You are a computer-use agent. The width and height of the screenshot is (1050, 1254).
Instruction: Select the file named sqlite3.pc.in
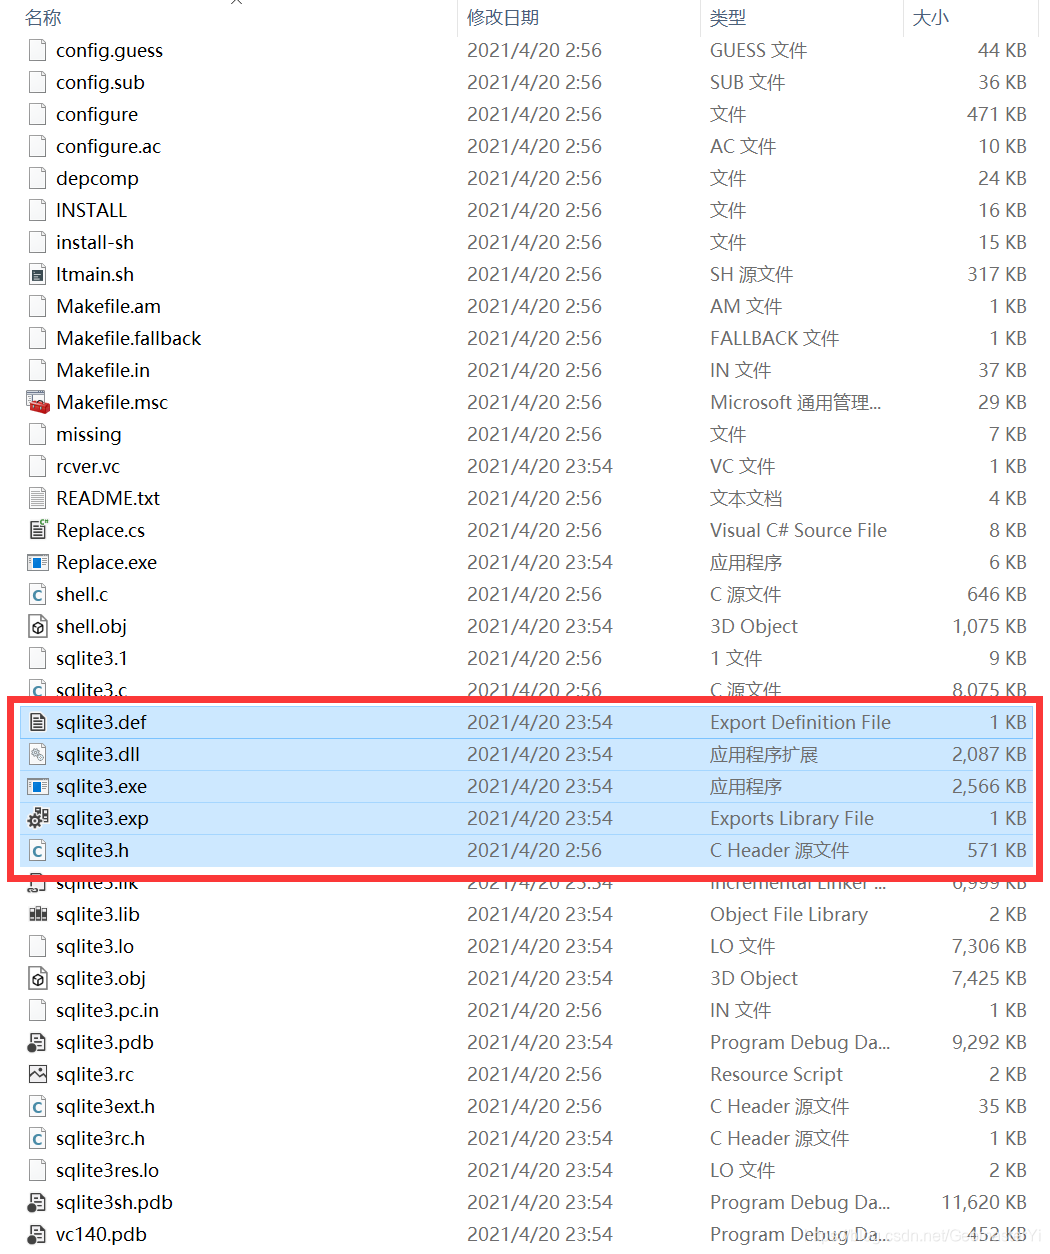tap(107, 1010)
